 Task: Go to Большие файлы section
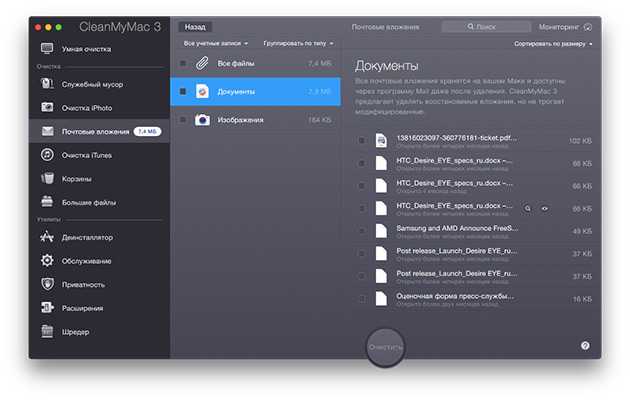click(99, 202)
